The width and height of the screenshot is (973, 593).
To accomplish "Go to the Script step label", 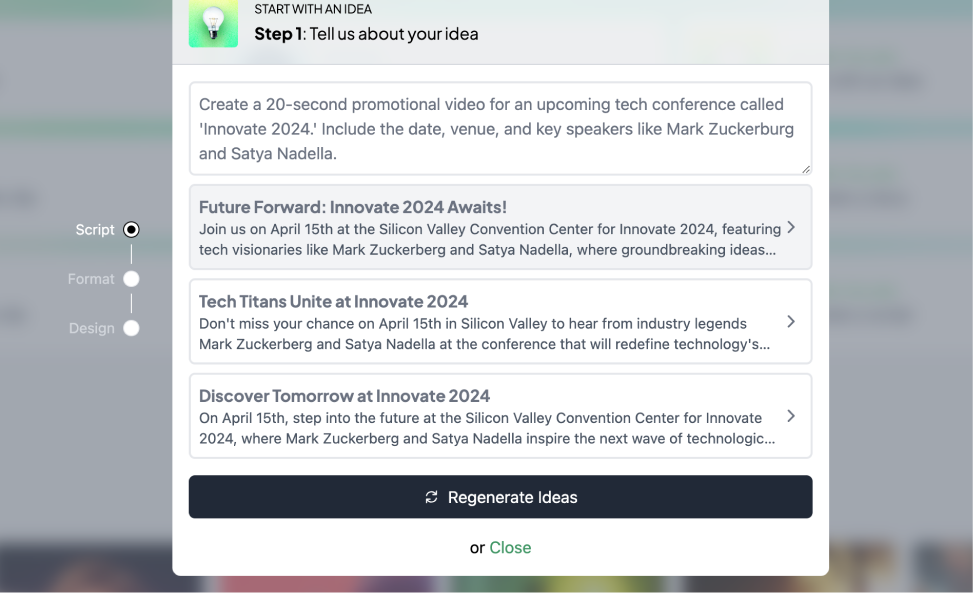I will click(95, 230).
